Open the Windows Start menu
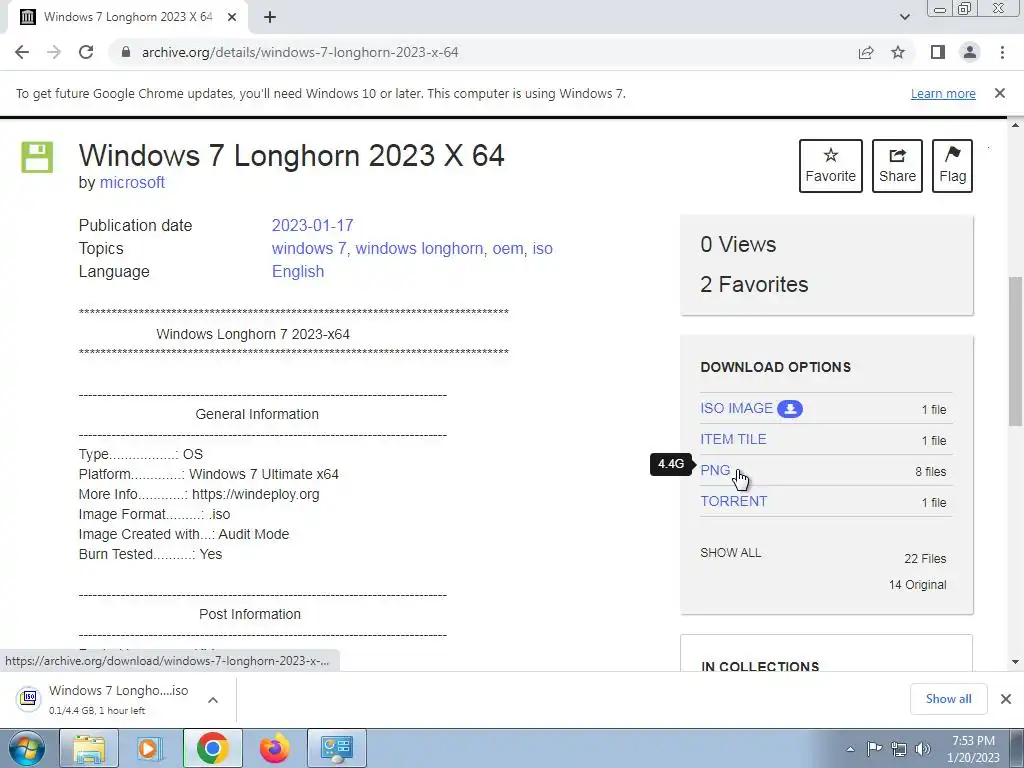The width and height of the screenshot is (1024, 768). click(x=27, y=748)
